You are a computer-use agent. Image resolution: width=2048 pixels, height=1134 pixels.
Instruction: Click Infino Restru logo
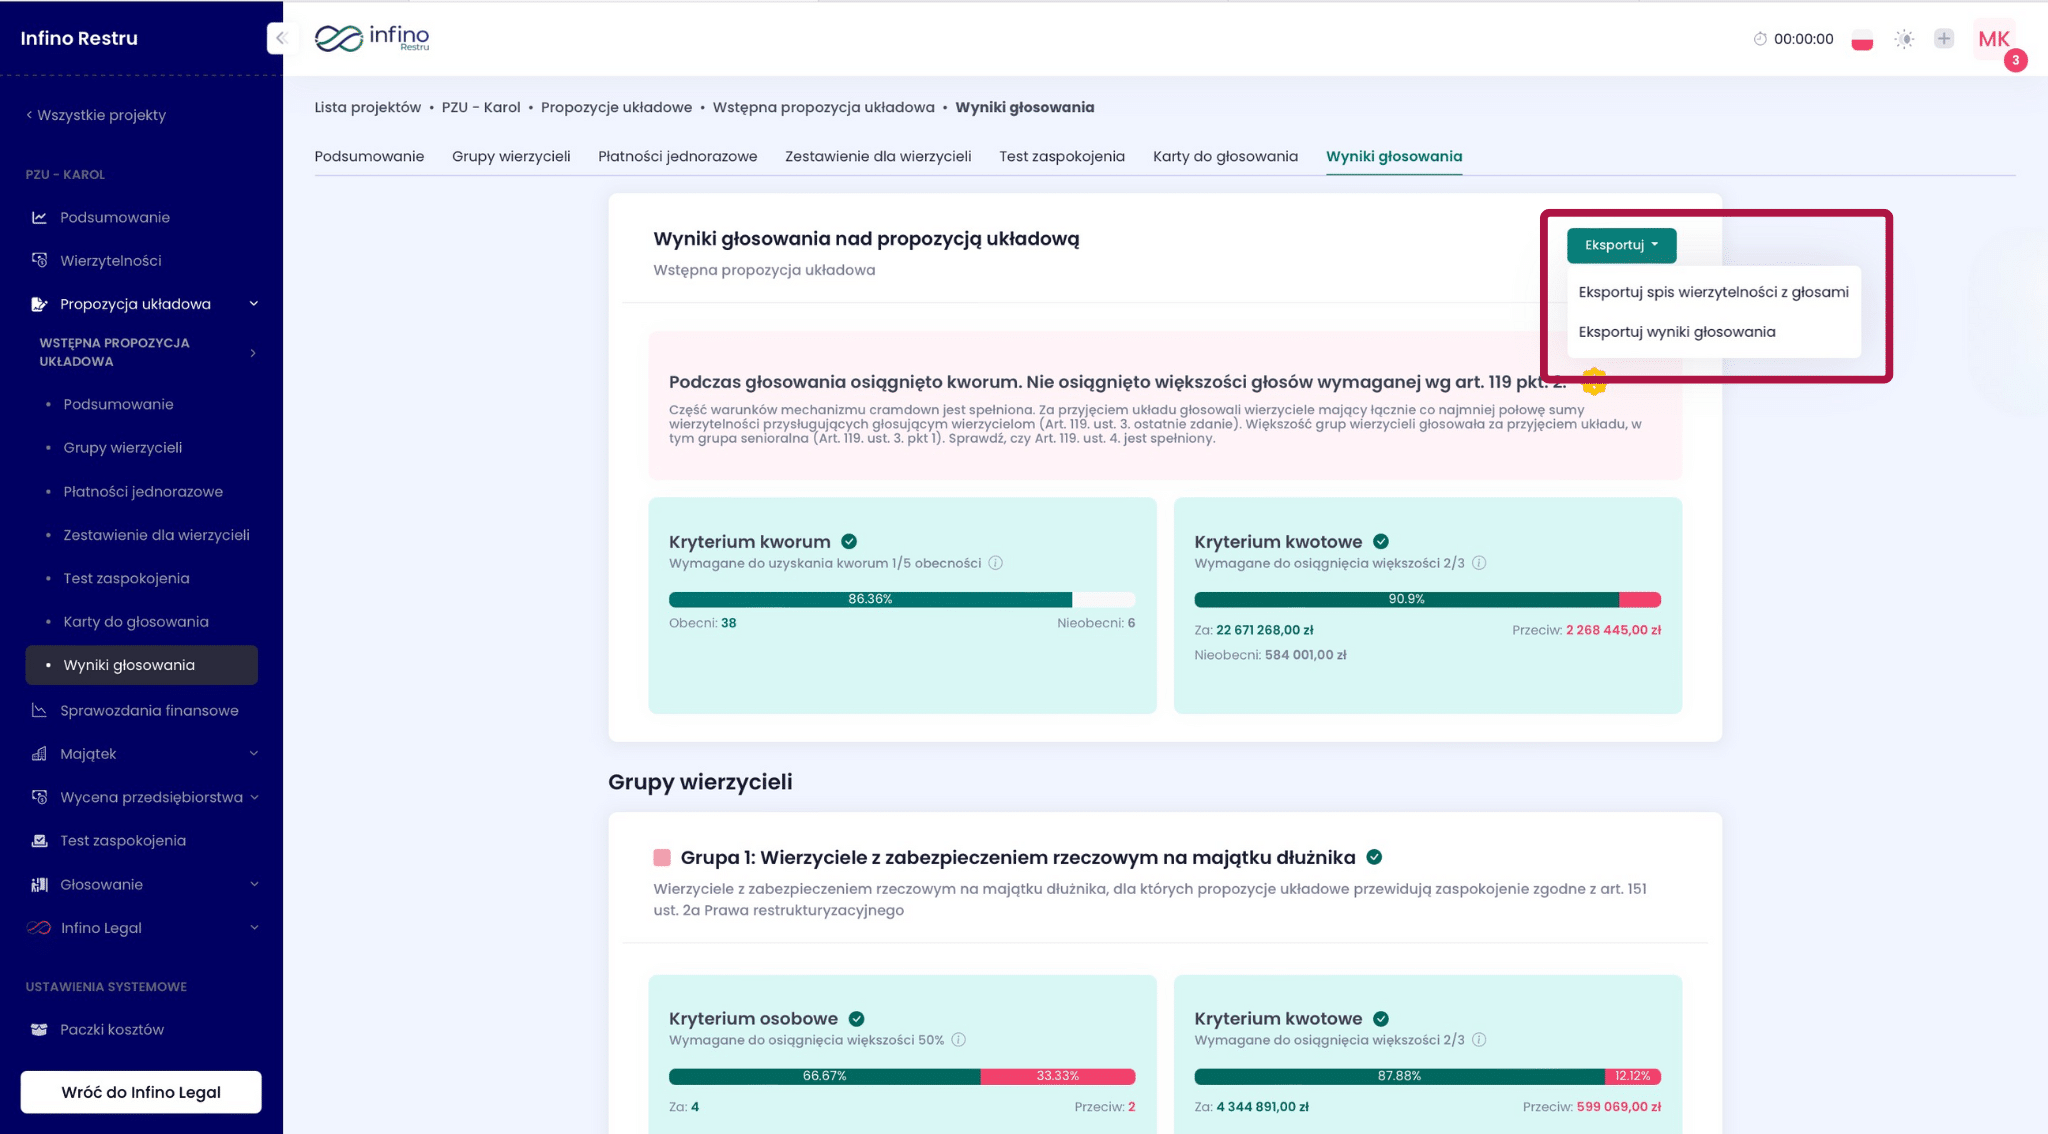[x=372, y=38]
